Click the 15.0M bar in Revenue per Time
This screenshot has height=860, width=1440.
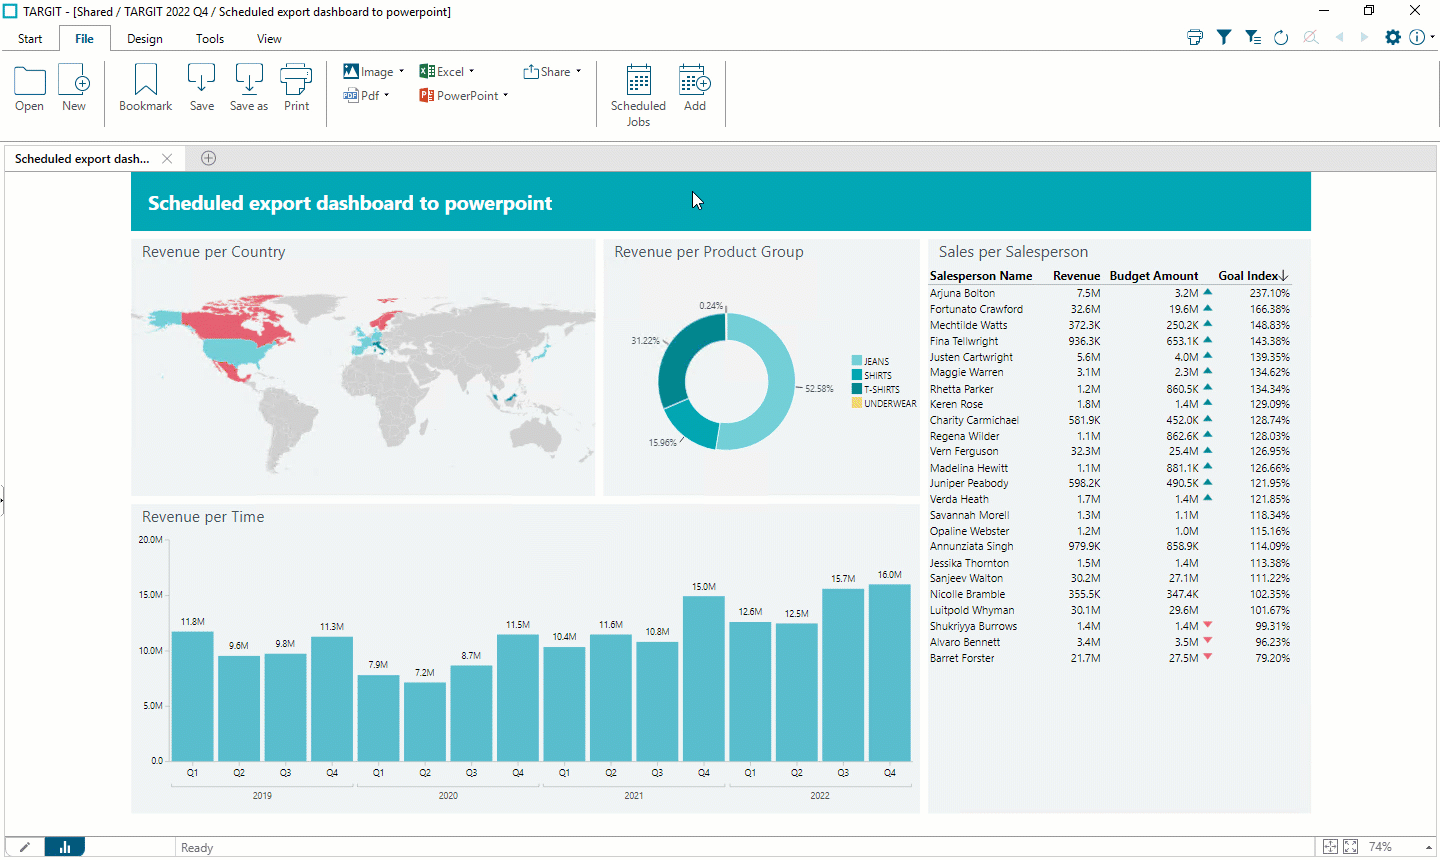pos(704,679)
